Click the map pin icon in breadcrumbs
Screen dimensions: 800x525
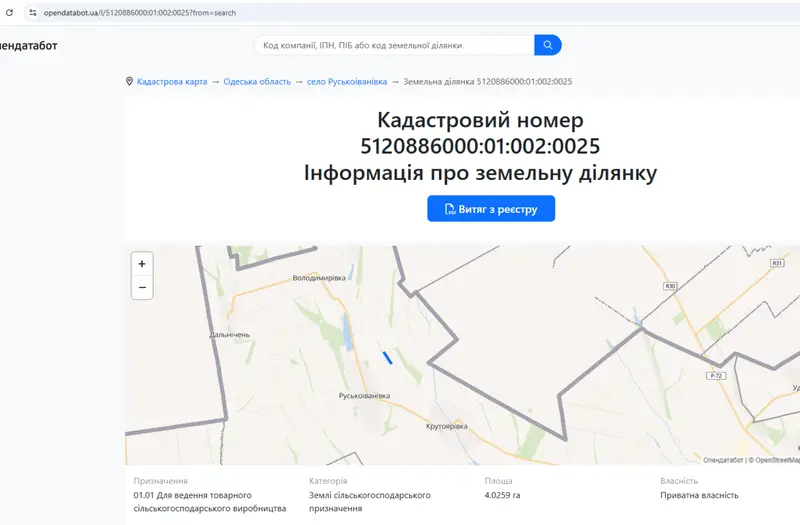pos(130,81)
